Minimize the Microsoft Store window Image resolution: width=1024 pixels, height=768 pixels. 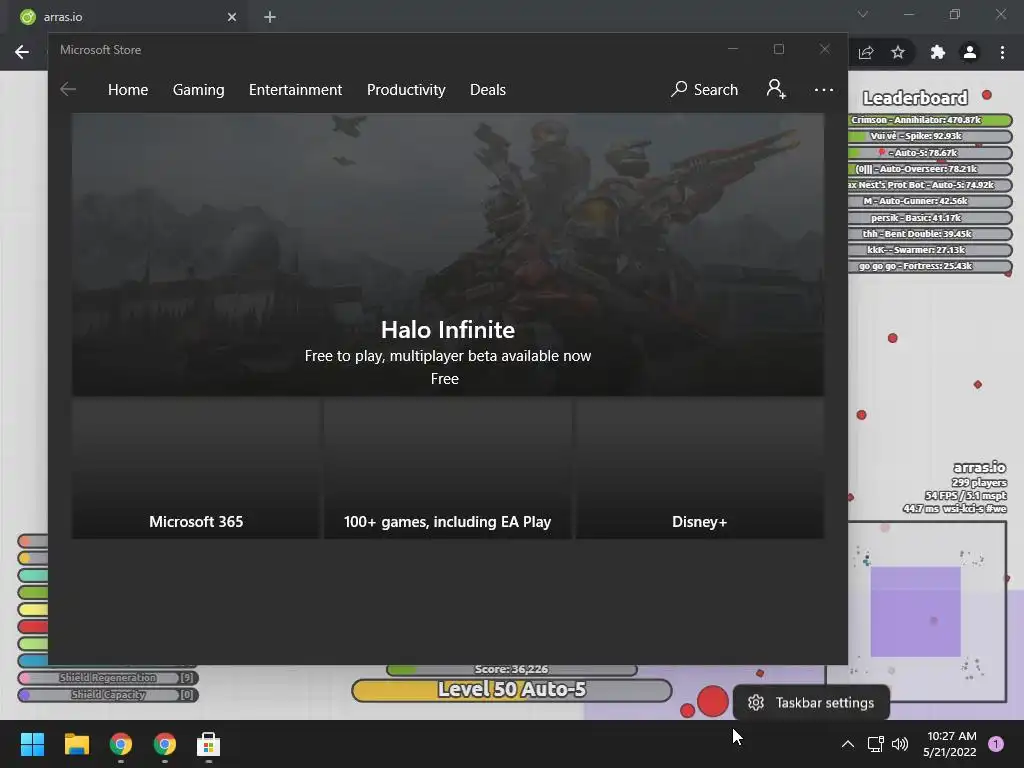coord(733,49)
